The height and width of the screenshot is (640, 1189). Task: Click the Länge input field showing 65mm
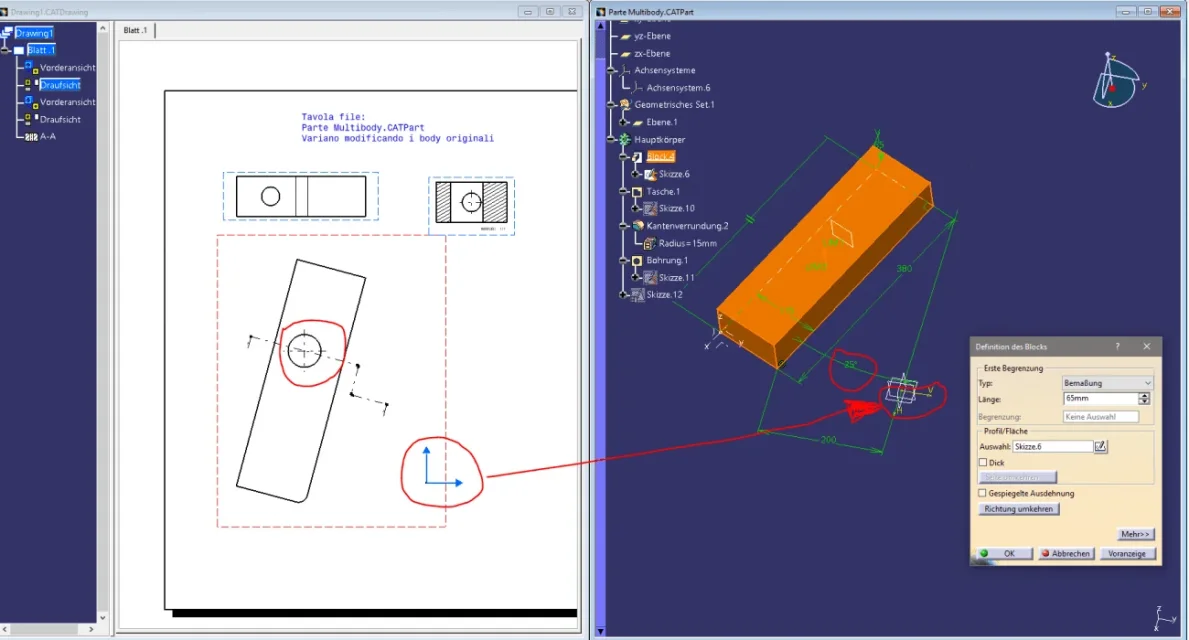pyautogui.click(x=1100, y=398)
